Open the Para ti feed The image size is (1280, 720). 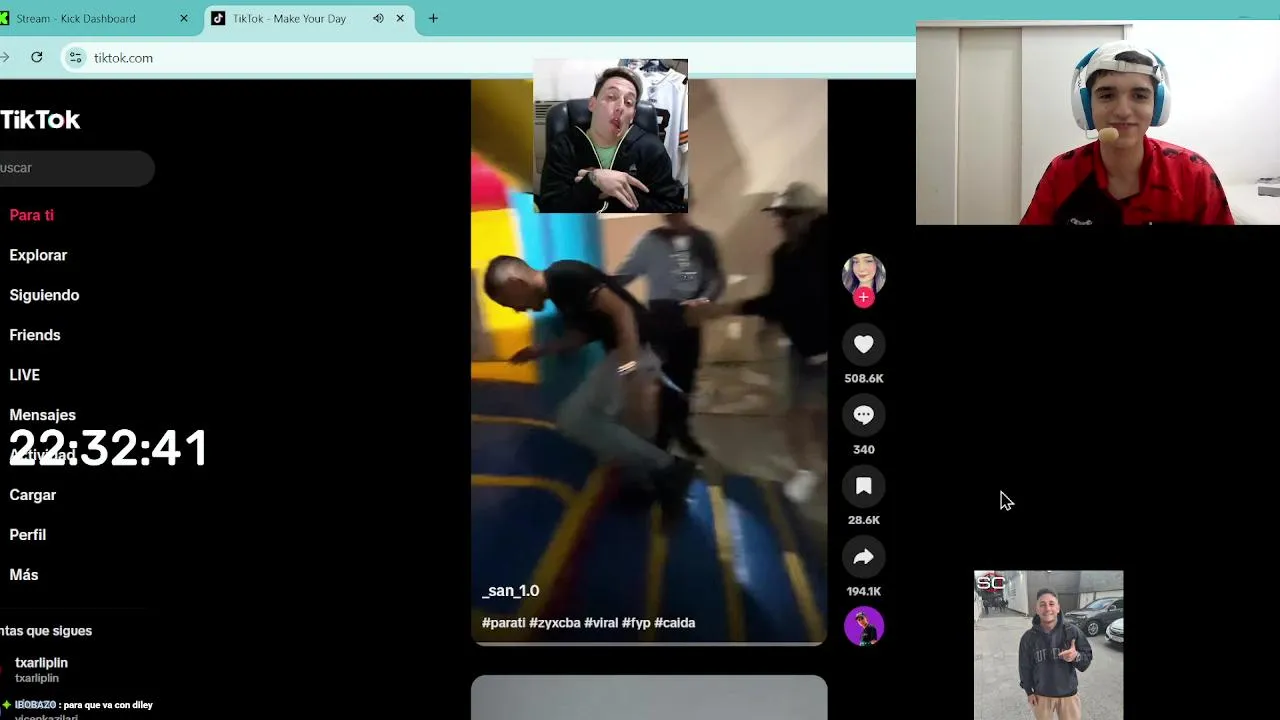click(x=31, y=215)
